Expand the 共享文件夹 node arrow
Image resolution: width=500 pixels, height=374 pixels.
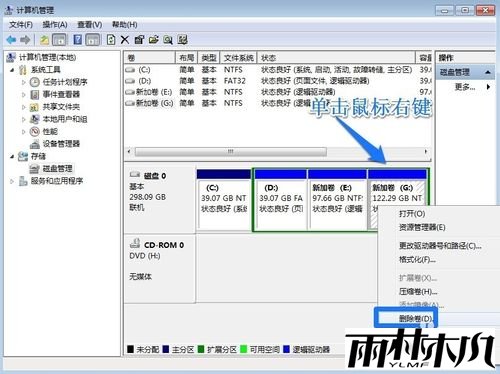coord(24,107)
